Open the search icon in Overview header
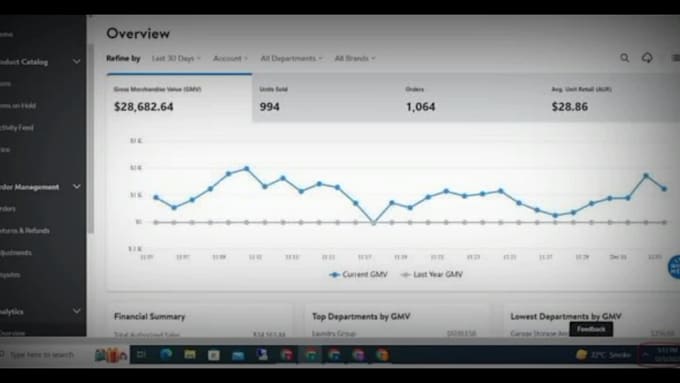This screenshot has height=383, width=680. click(x=624, y=58)
